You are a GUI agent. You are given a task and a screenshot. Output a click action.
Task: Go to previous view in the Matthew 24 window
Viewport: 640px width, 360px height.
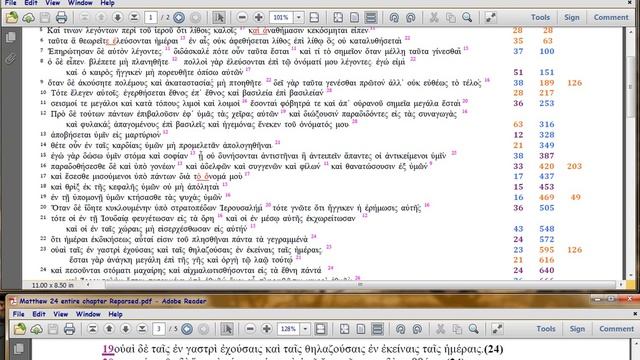tap(187, 329)
